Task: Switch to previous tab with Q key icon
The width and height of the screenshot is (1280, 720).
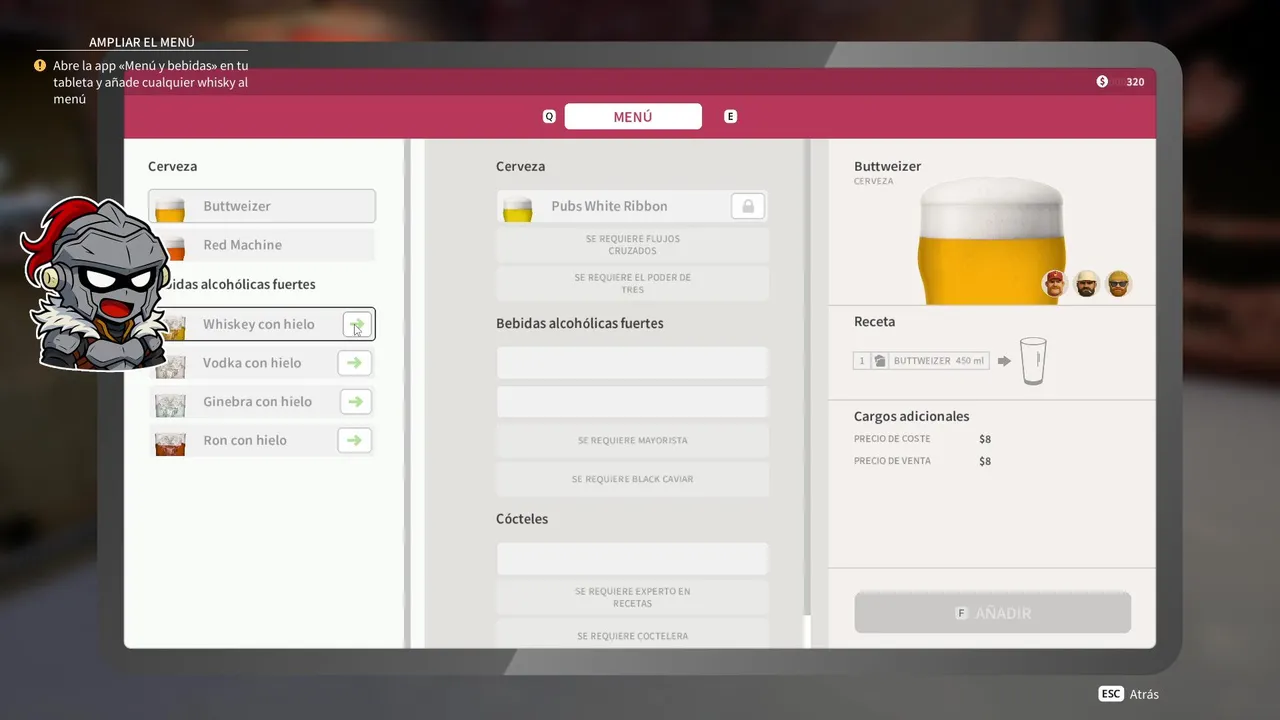Action: [549, 117]
